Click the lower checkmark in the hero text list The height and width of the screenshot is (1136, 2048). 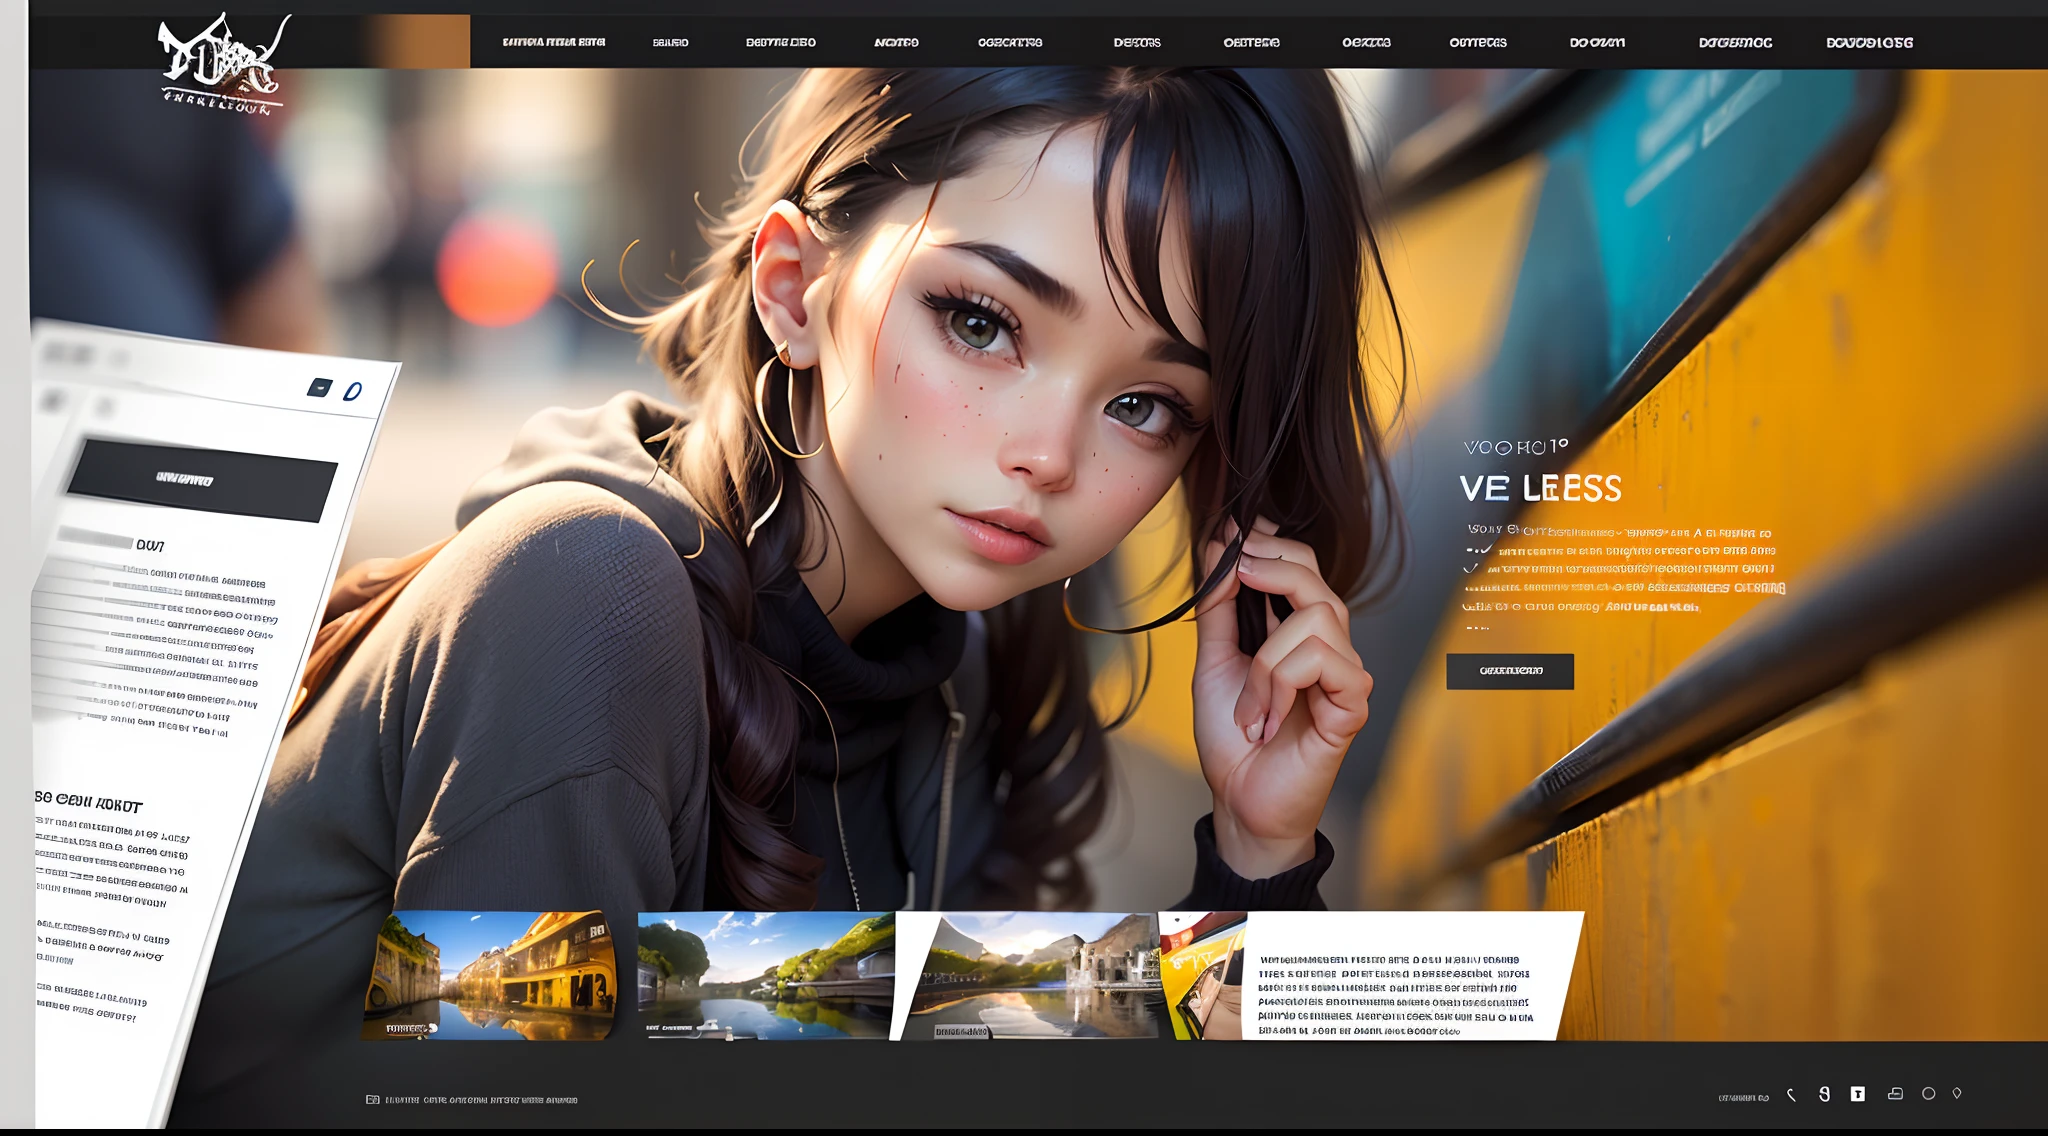pos(1471,568)
